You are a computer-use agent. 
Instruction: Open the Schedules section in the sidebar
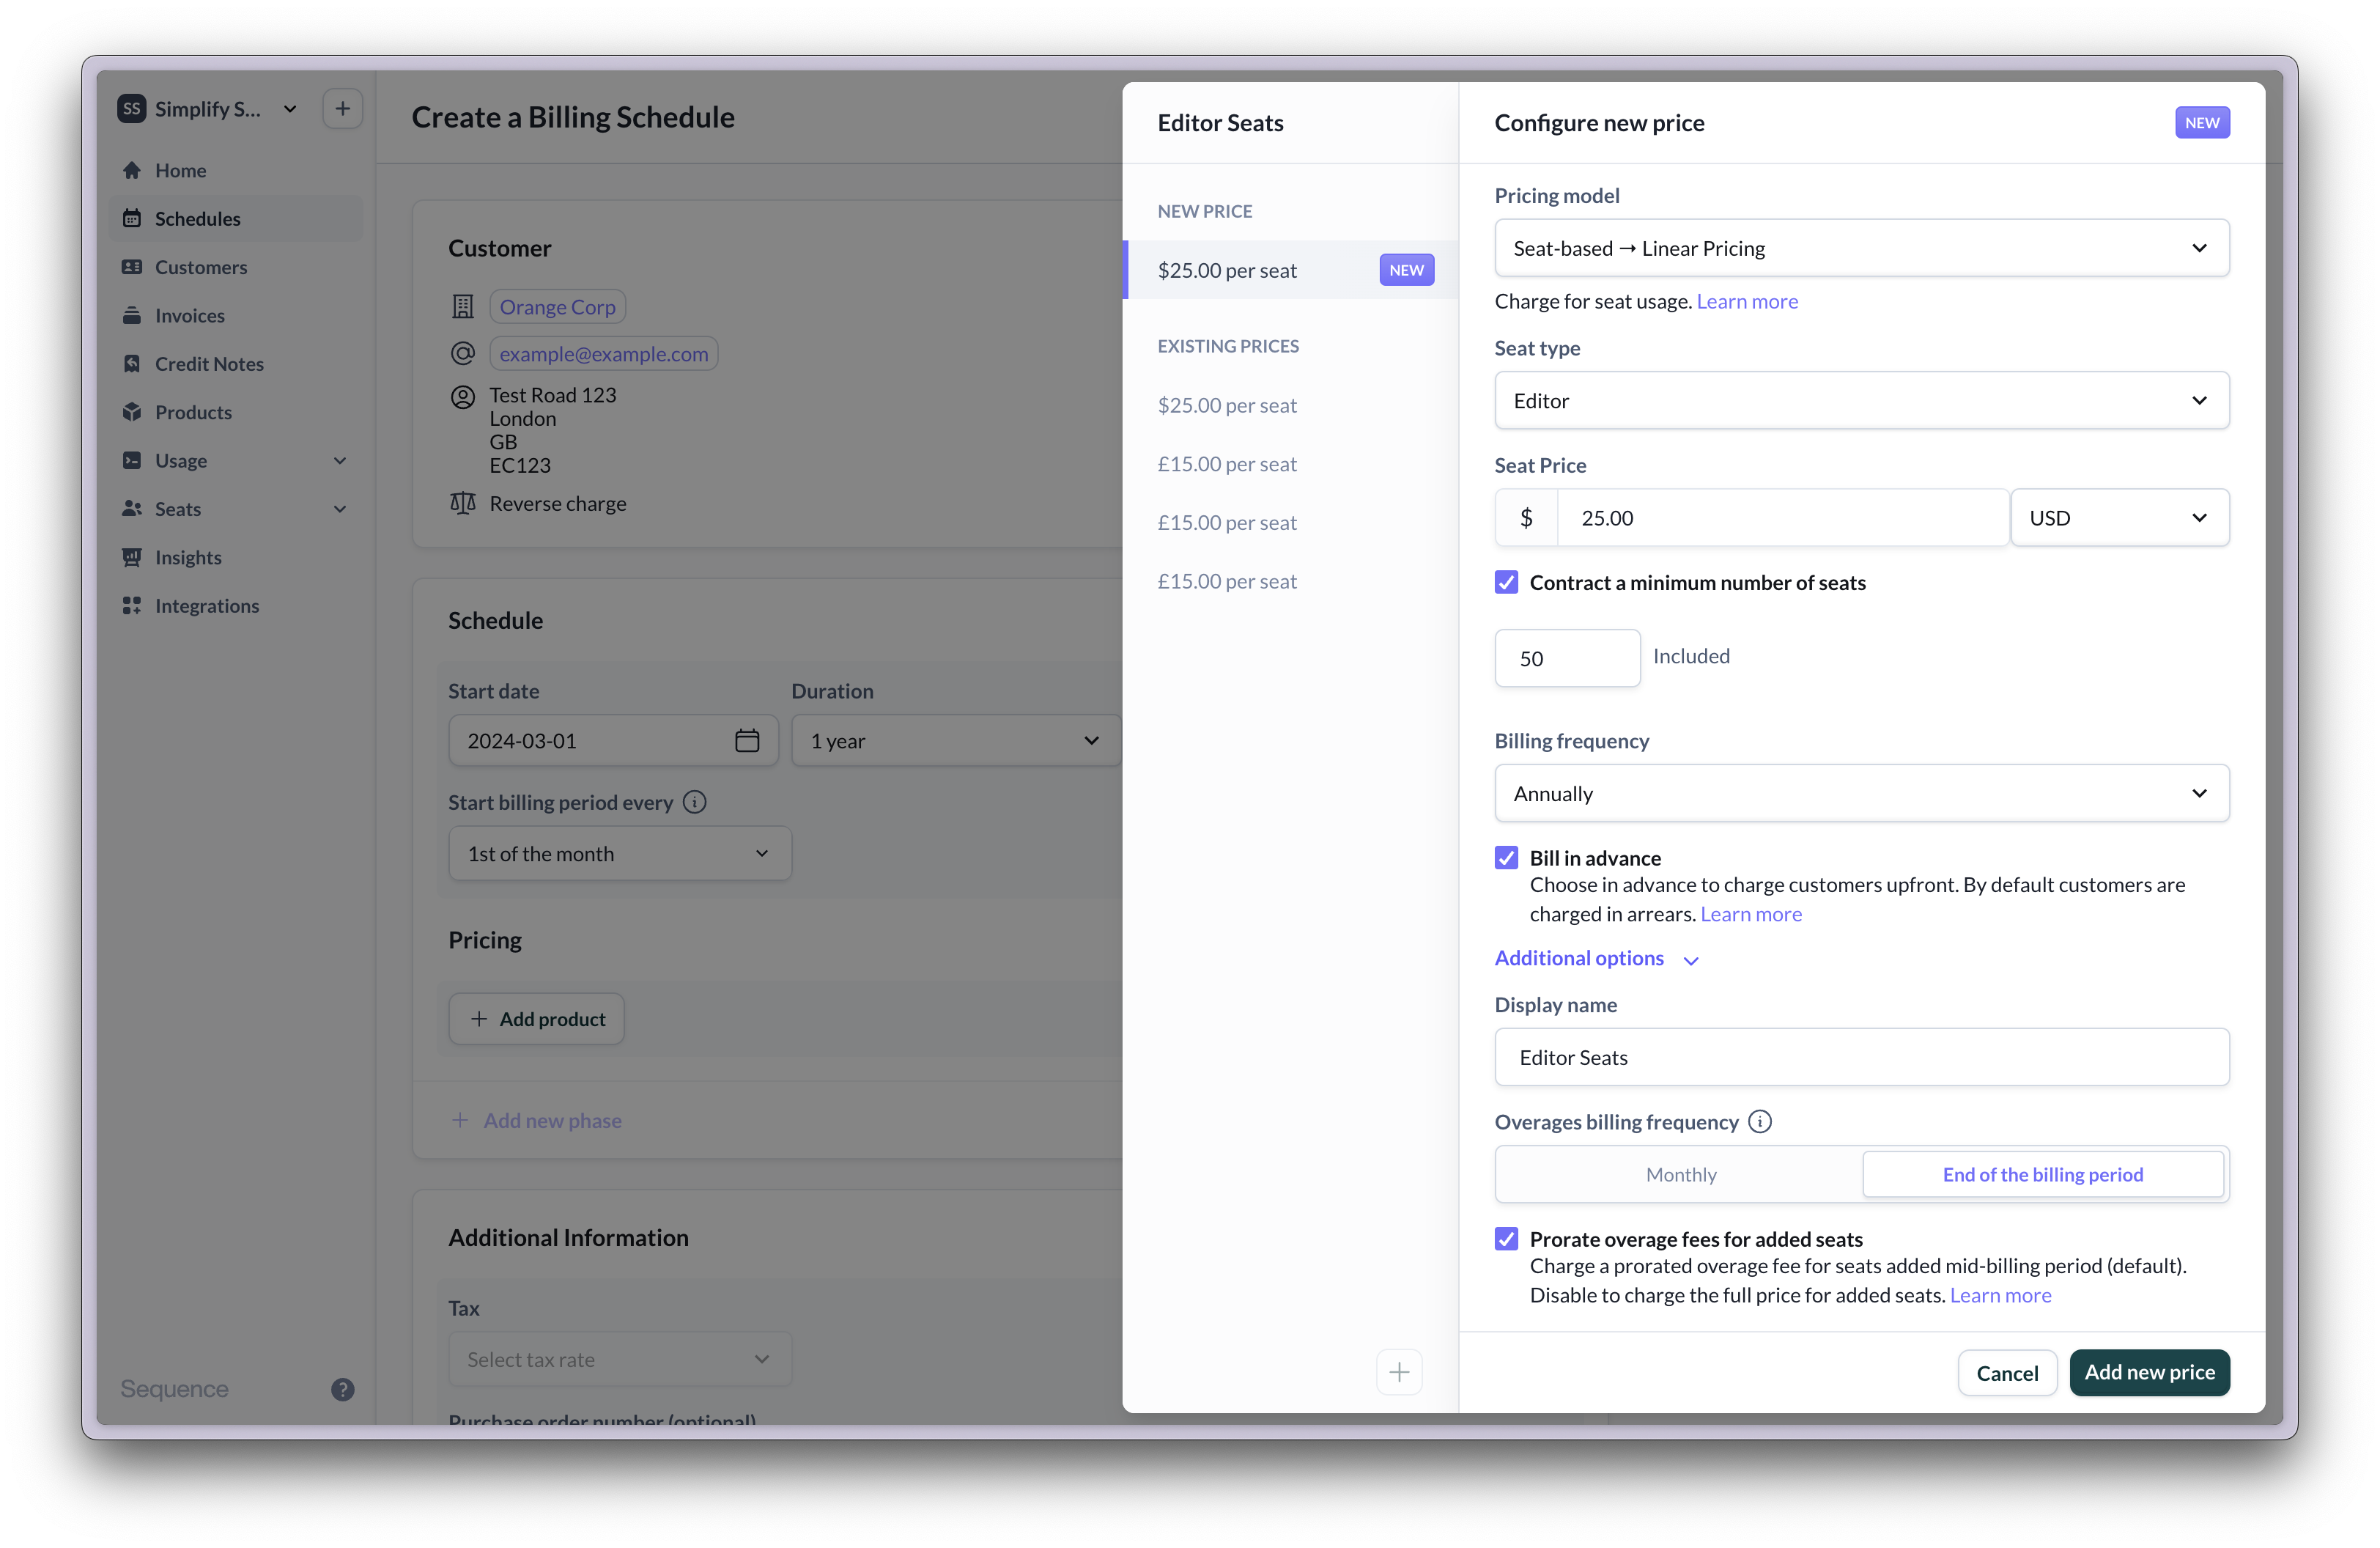pyautogui.click(x=197, y=218)
